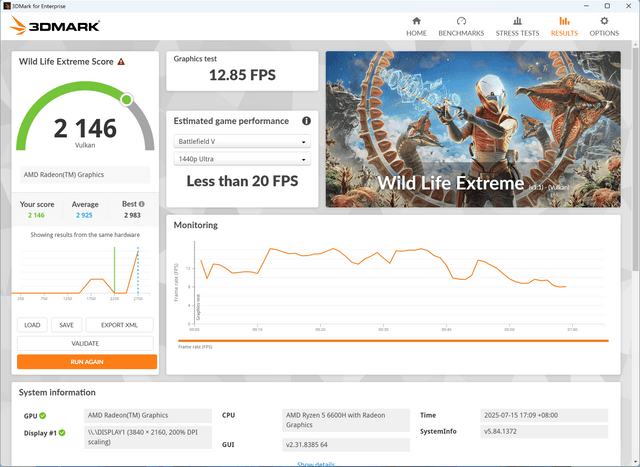Click the Display #1 resolution field
Viewport: 640px width, 467px height.
click(x=148, y=437)
